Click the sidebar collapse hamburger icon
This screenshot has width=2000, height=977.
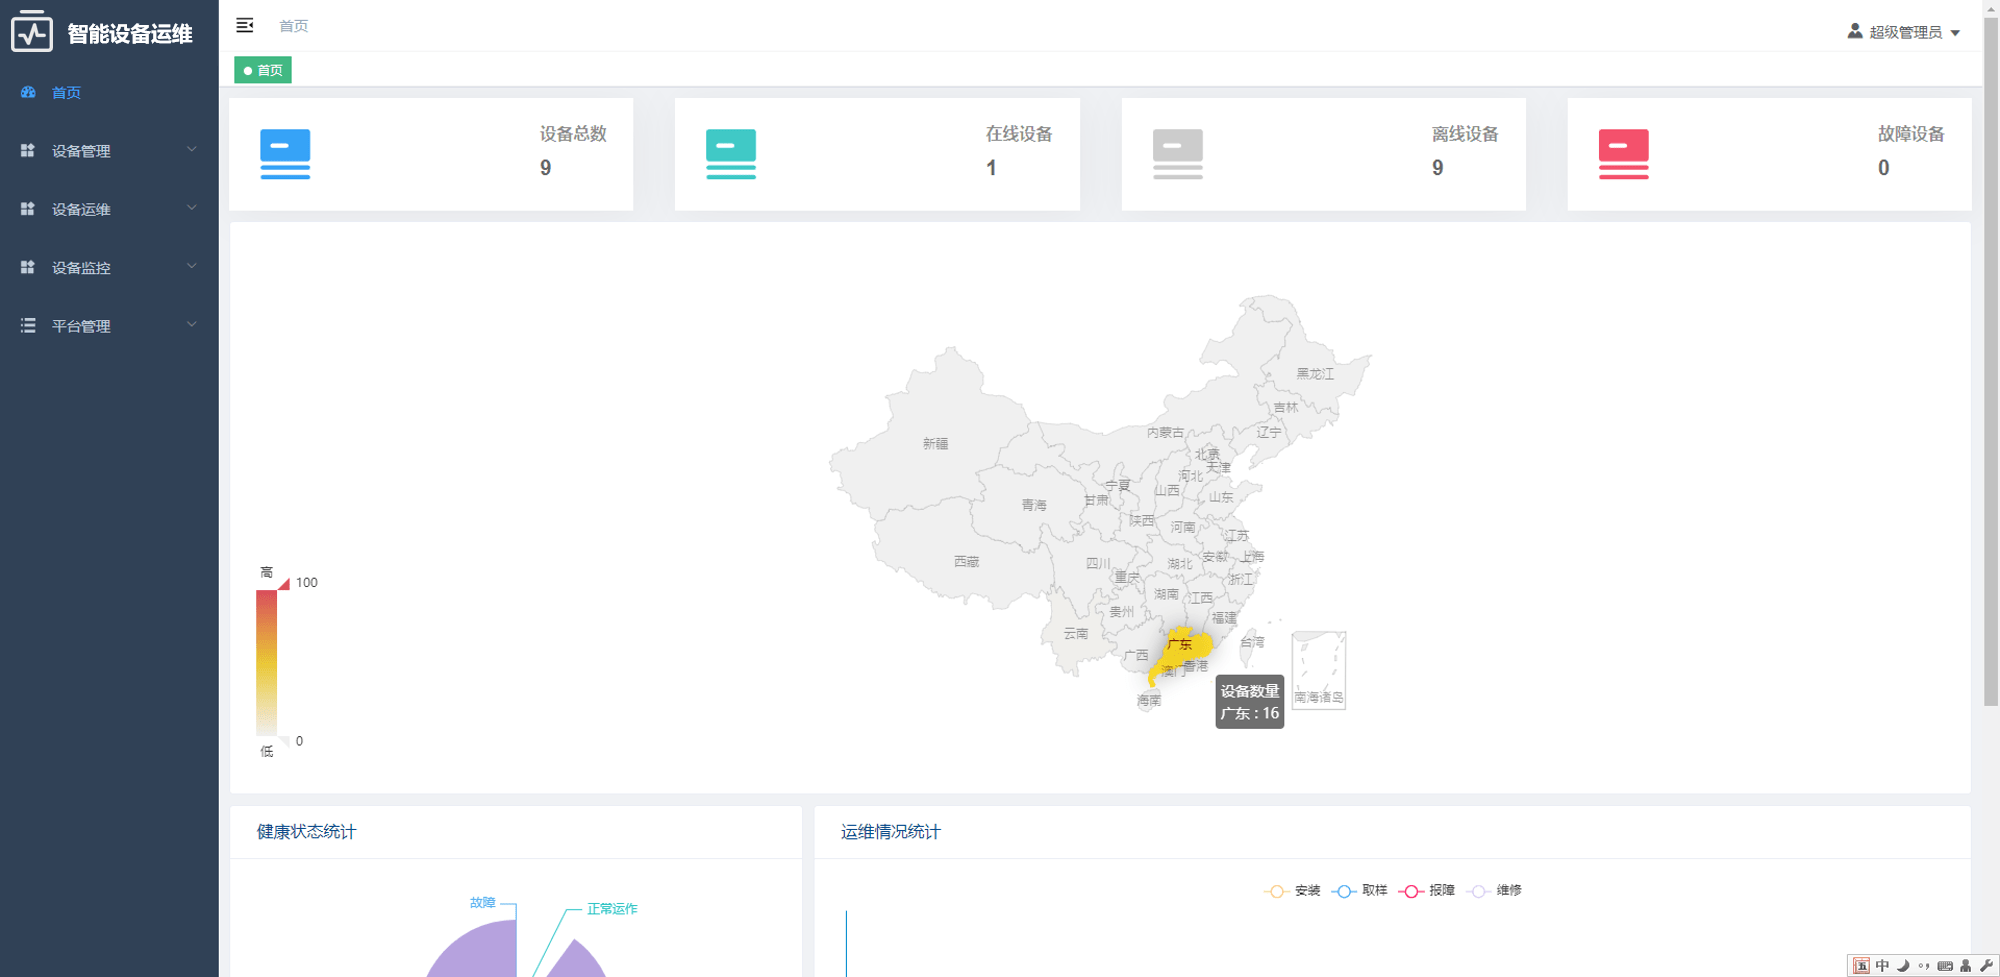244,25
